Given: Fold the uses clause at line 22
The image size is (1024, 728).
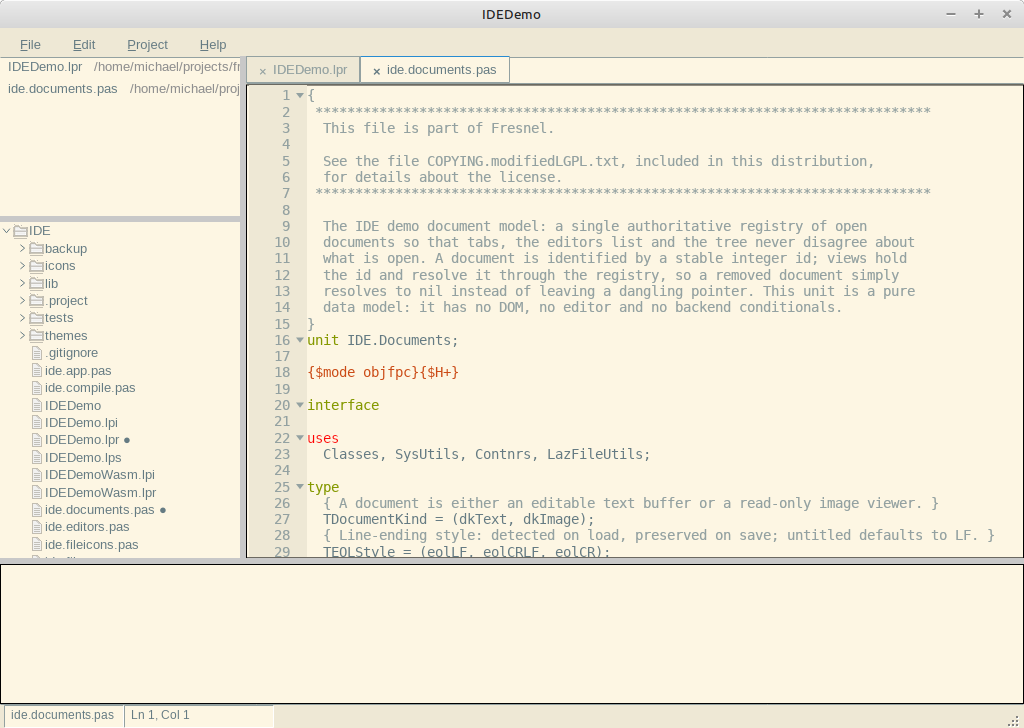Looking at the screenshot, I should [x=300, y=437].
